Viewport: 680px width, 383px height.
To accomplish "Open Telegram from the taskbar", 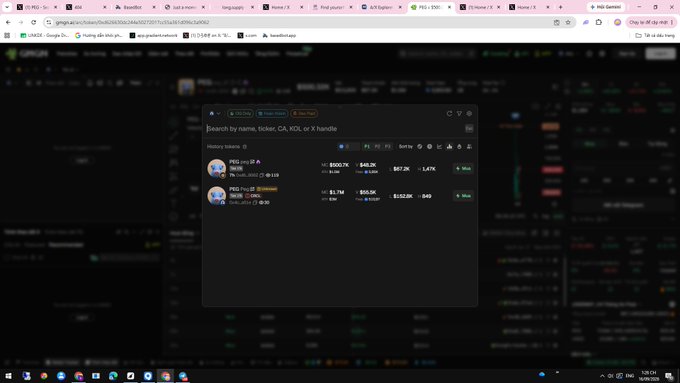I will 183,376.
